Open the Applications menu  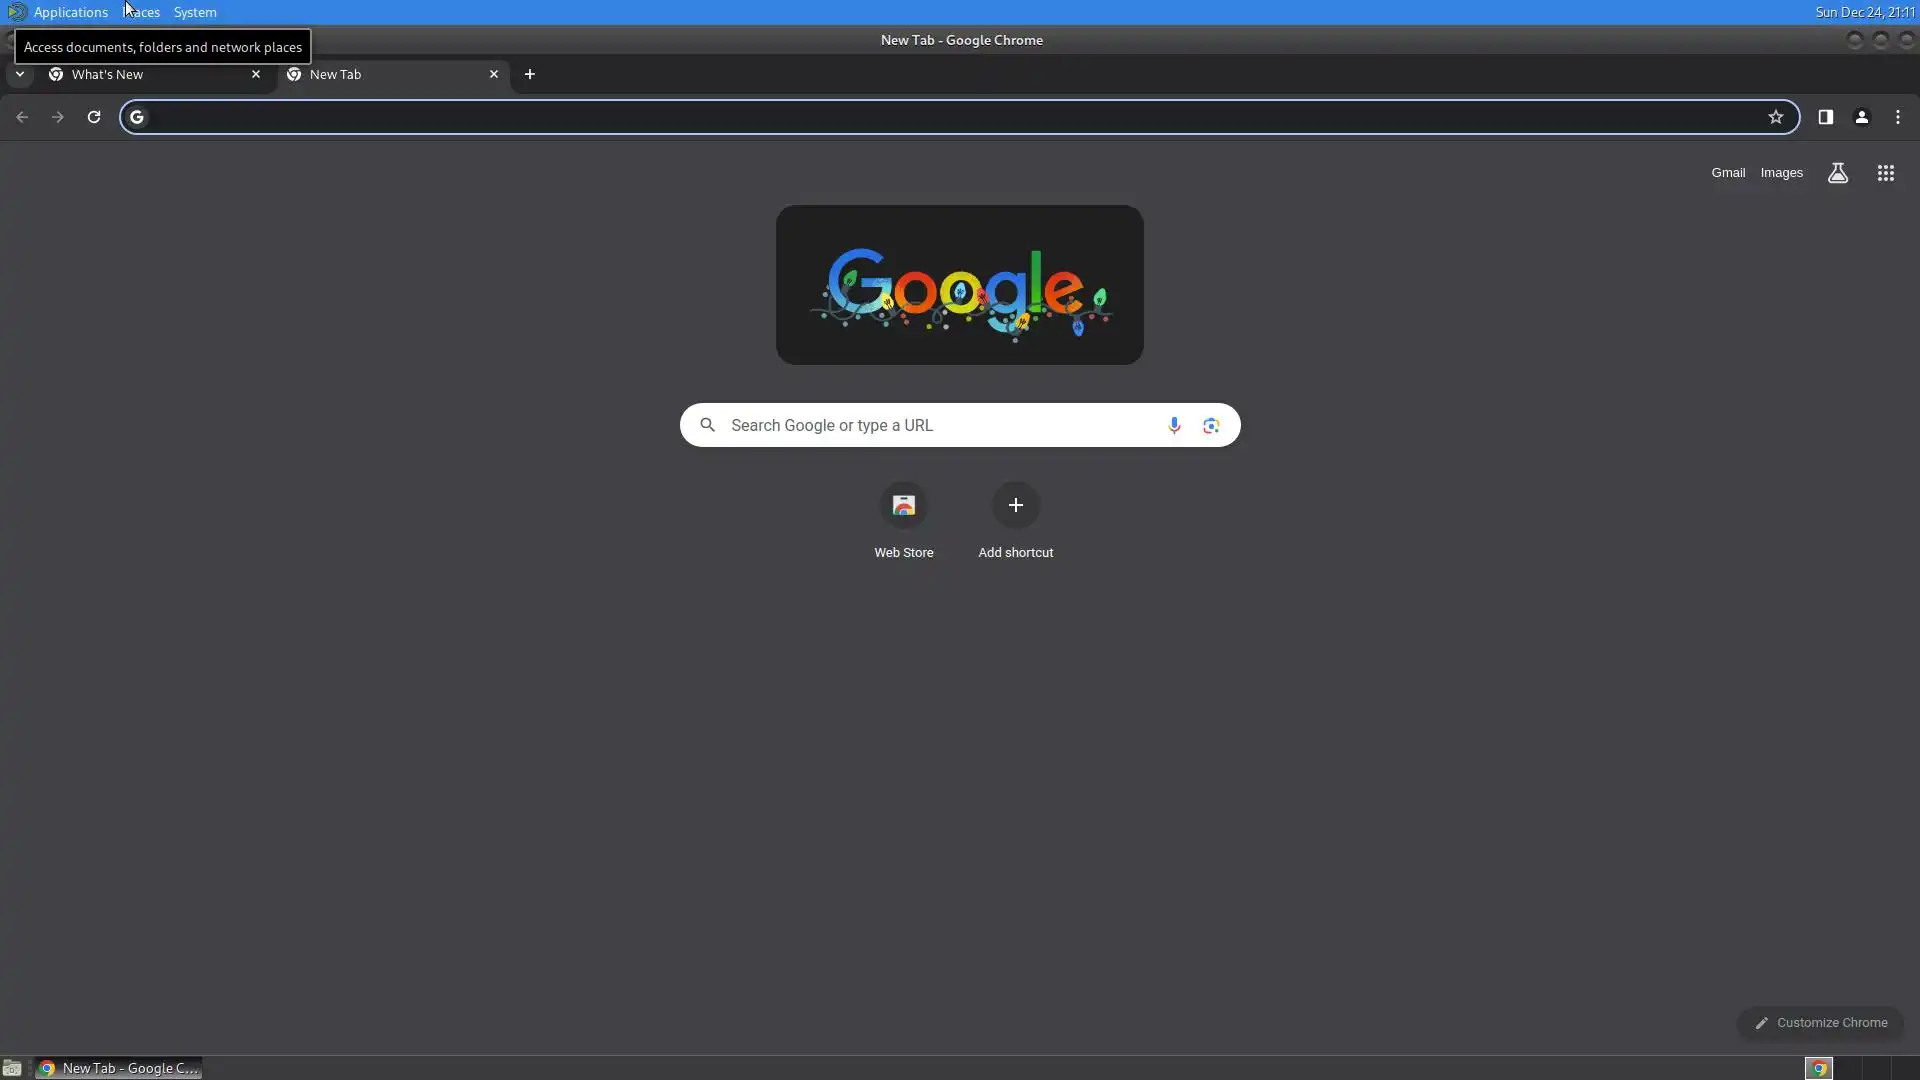tap(70, 12)
